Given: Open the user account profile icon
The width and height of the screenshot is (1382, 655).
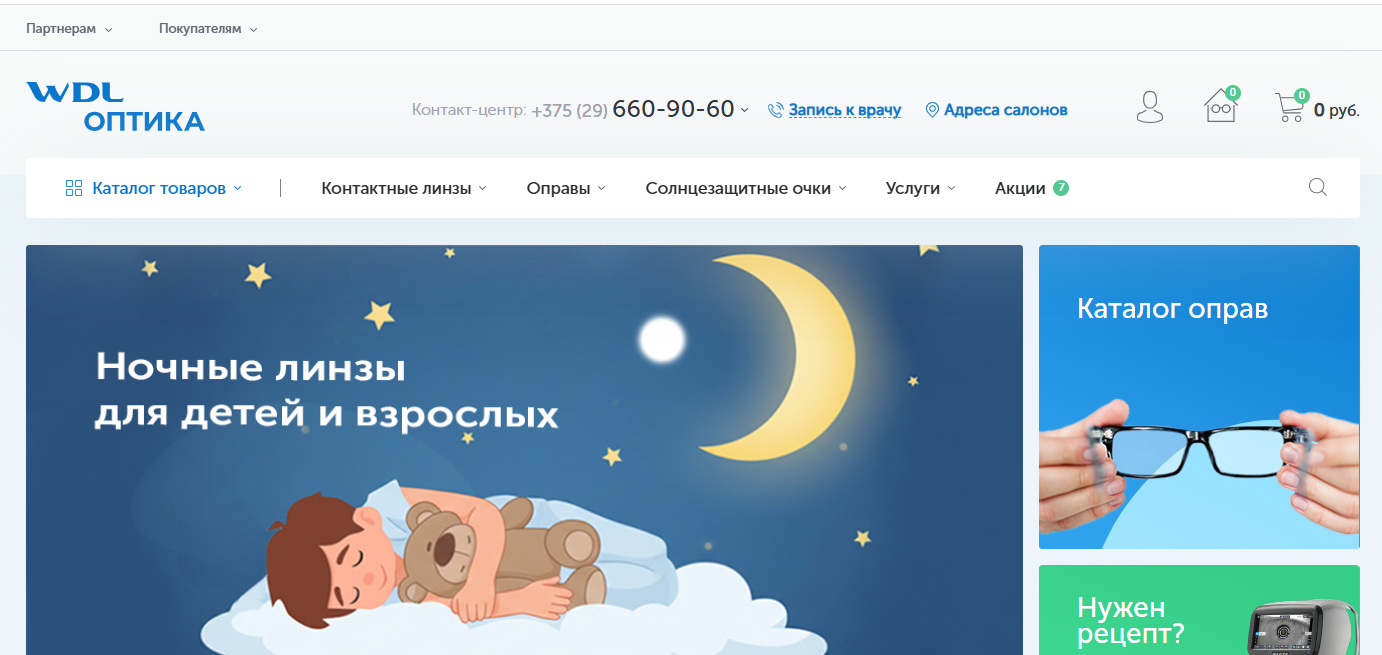Looking at the screenshot, I should 1150,107.
